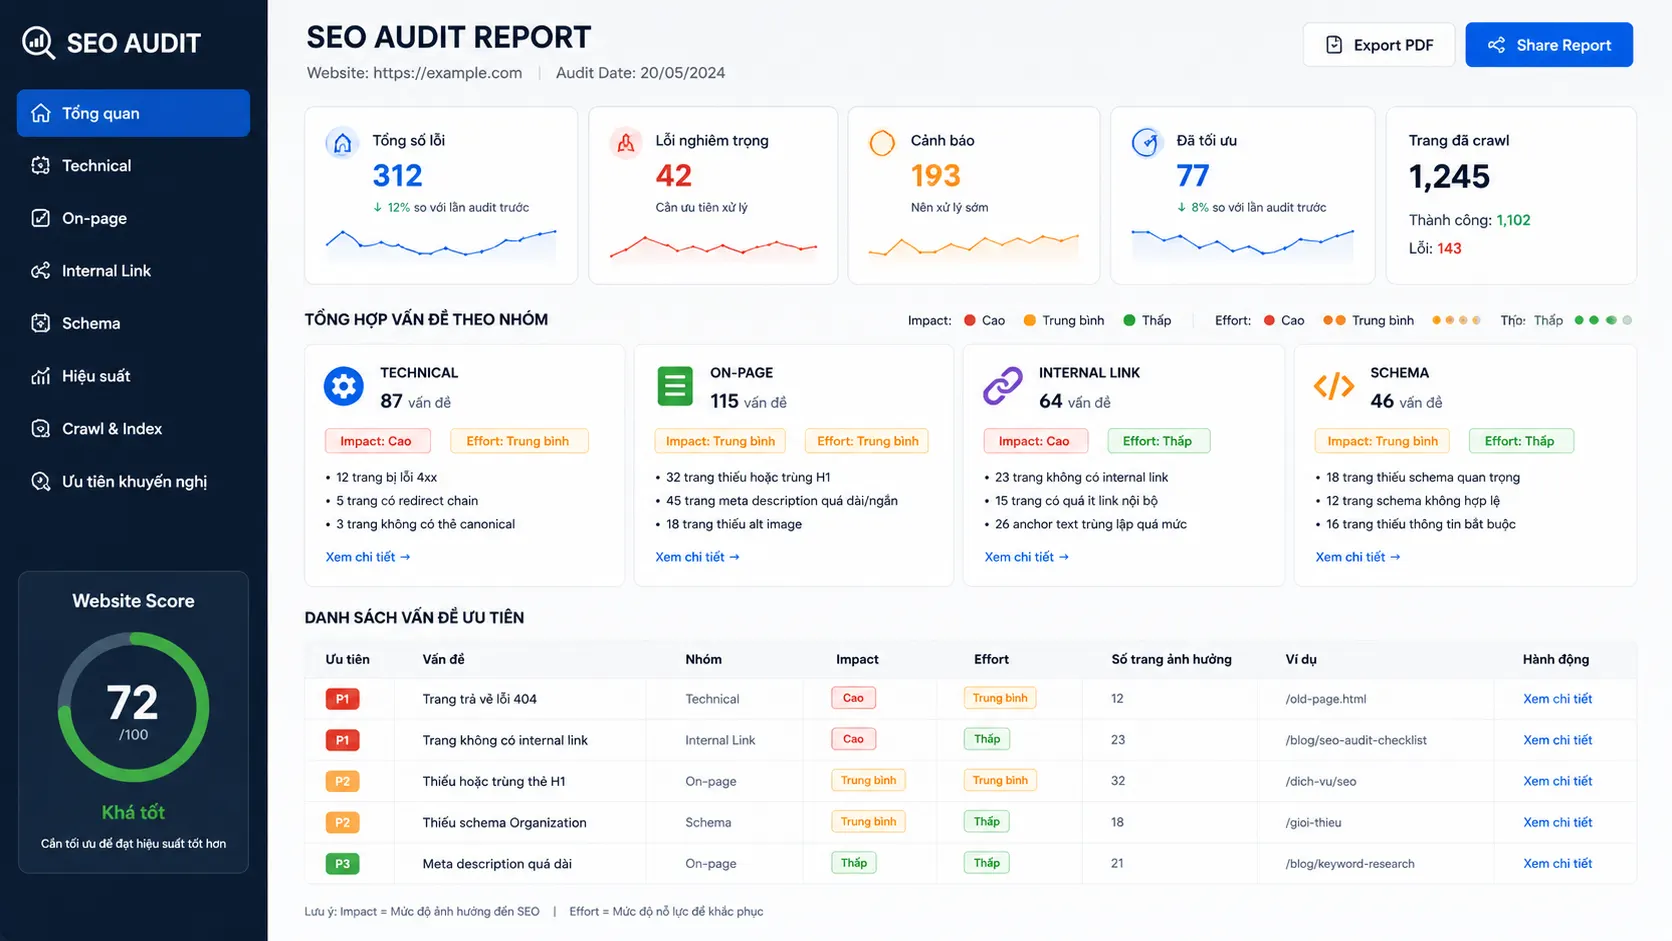Click the home icon beside Tổng quan
Screen dimensions: 1672x941
(41, 113)
